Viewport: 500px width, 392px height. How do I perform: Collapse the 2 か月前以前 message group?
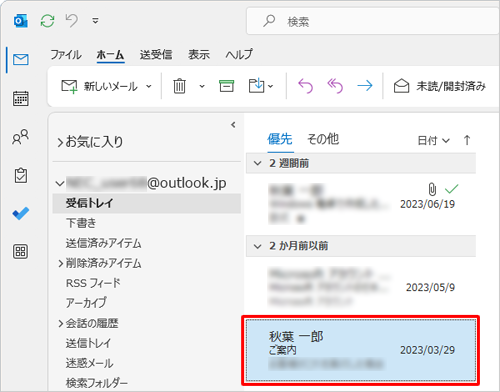point(257,246)
